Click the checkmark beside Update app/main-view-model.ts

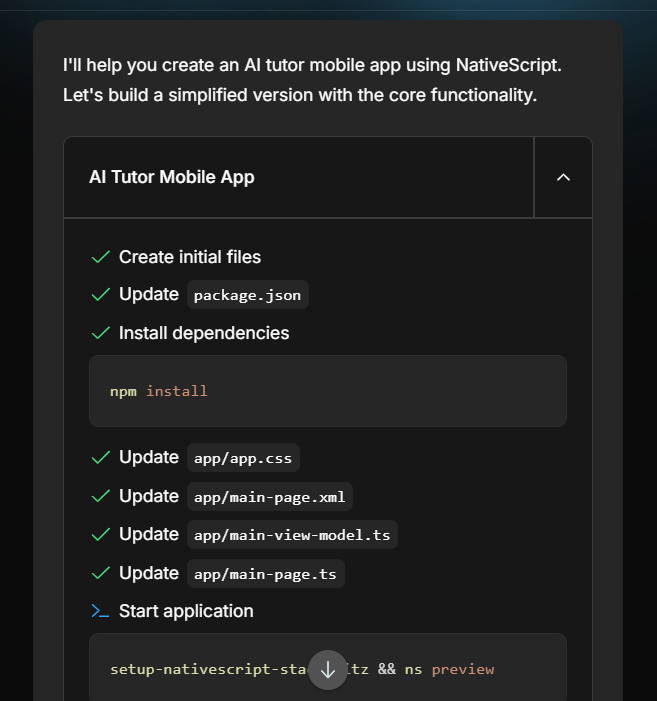[101, 534]
